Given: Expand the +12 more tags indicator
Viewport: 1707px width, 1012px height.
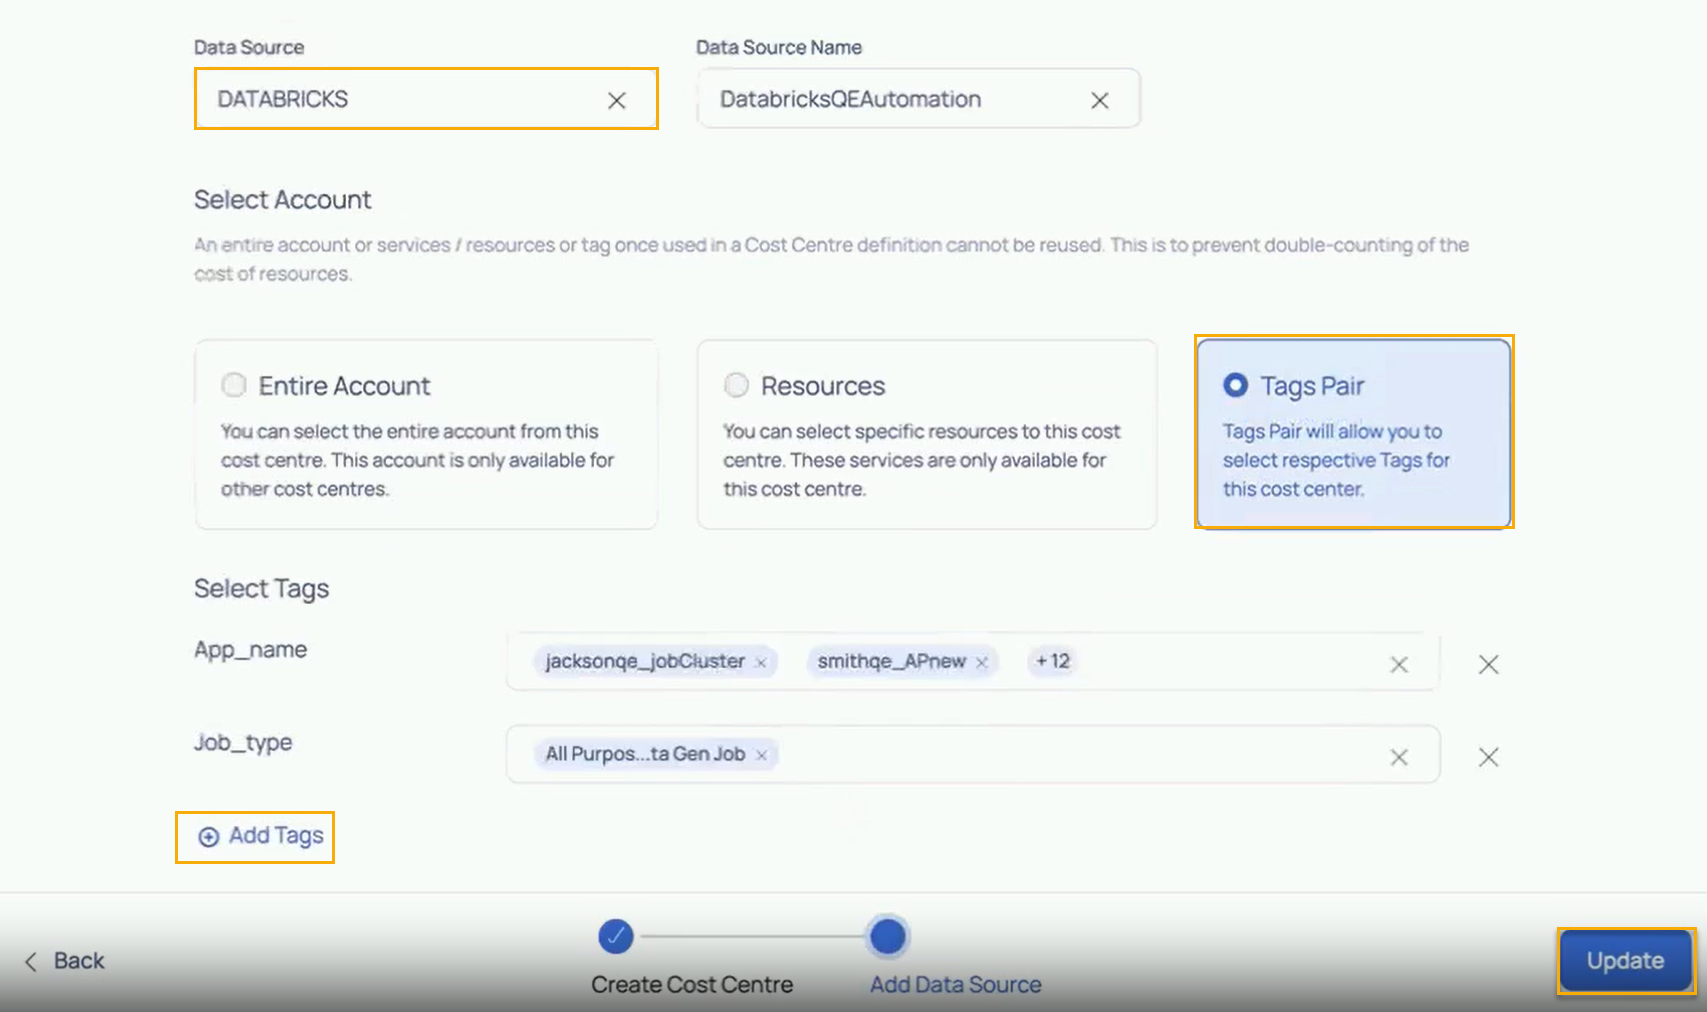Looking at the screenshot, I should 1052,661.
